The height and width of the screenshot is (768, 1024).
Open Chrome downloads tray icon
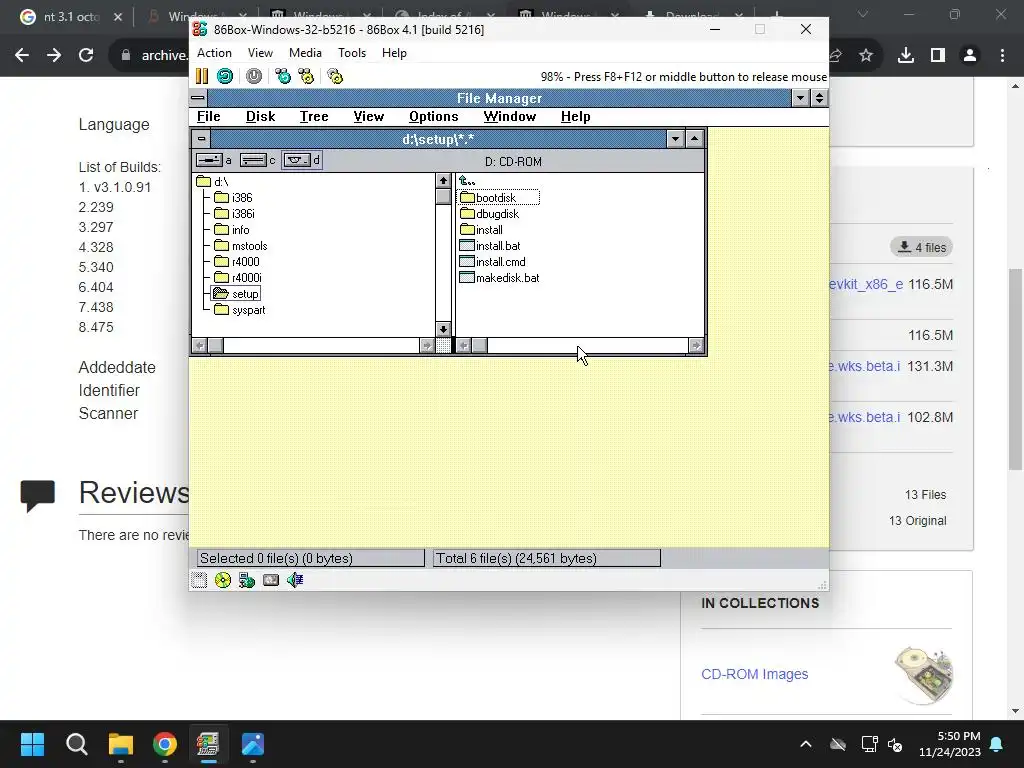click(x=905, y=56)
